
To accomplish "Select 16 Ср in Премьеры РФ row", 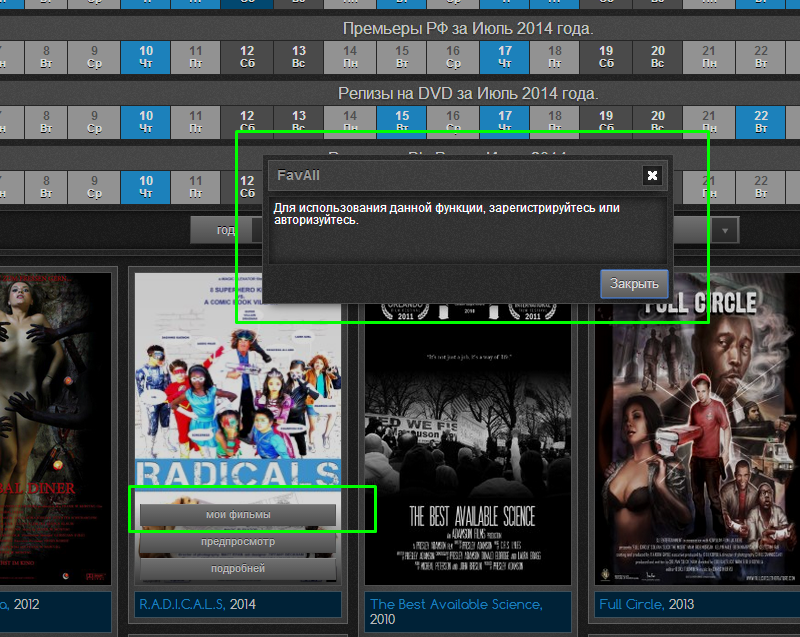I will (453, 57).
